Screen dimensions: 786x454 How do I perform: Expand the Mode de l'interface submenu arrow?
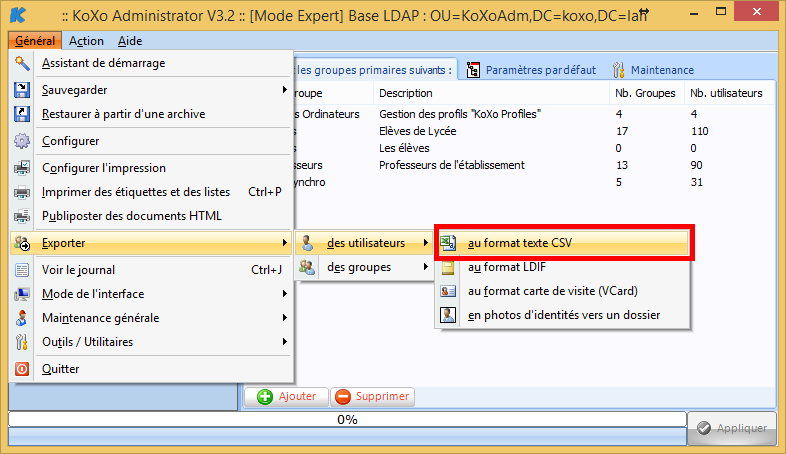(284, 294)
